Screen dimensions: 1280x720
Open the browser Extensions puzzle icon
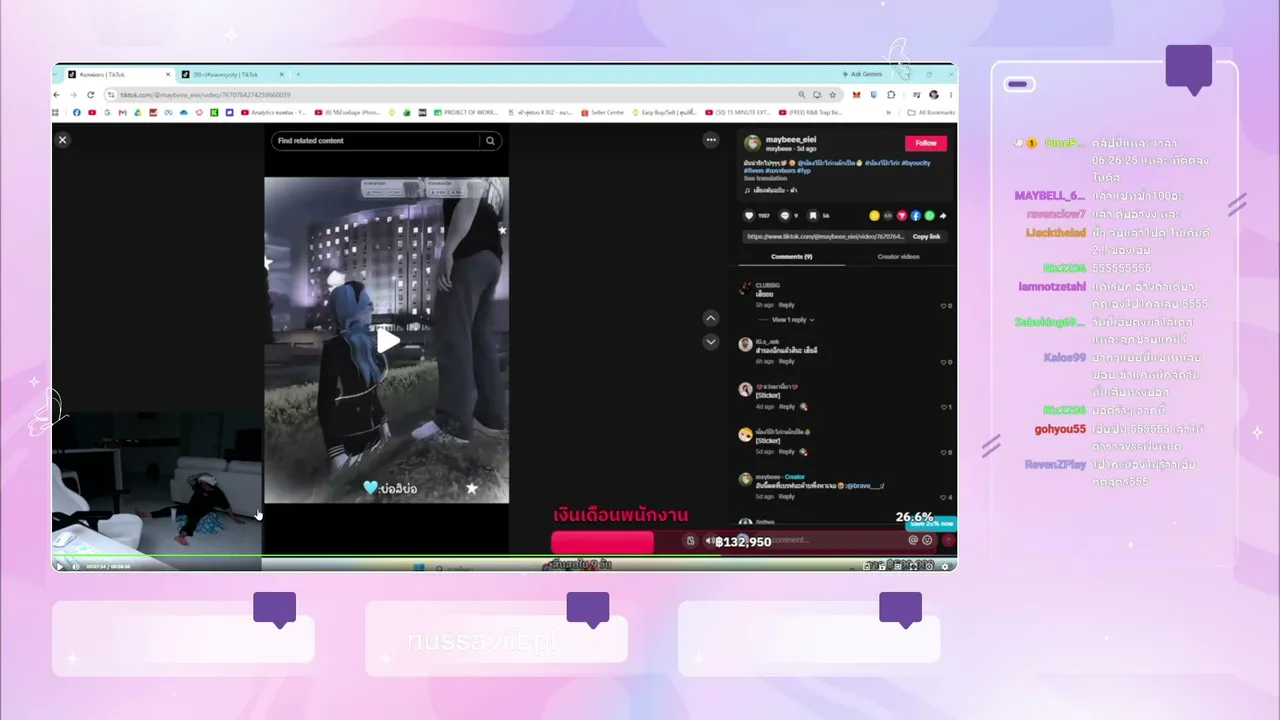coord(891,95)
